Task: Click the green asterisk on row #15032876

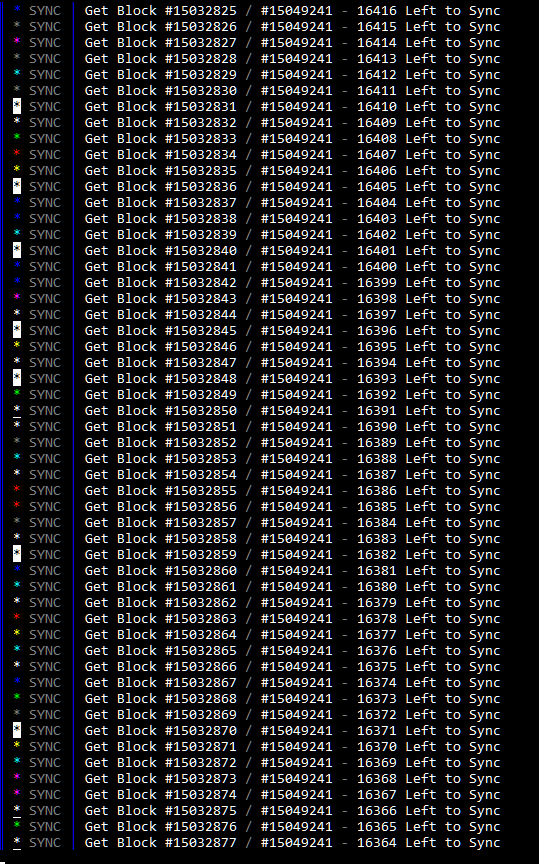Action: [17, 824]
